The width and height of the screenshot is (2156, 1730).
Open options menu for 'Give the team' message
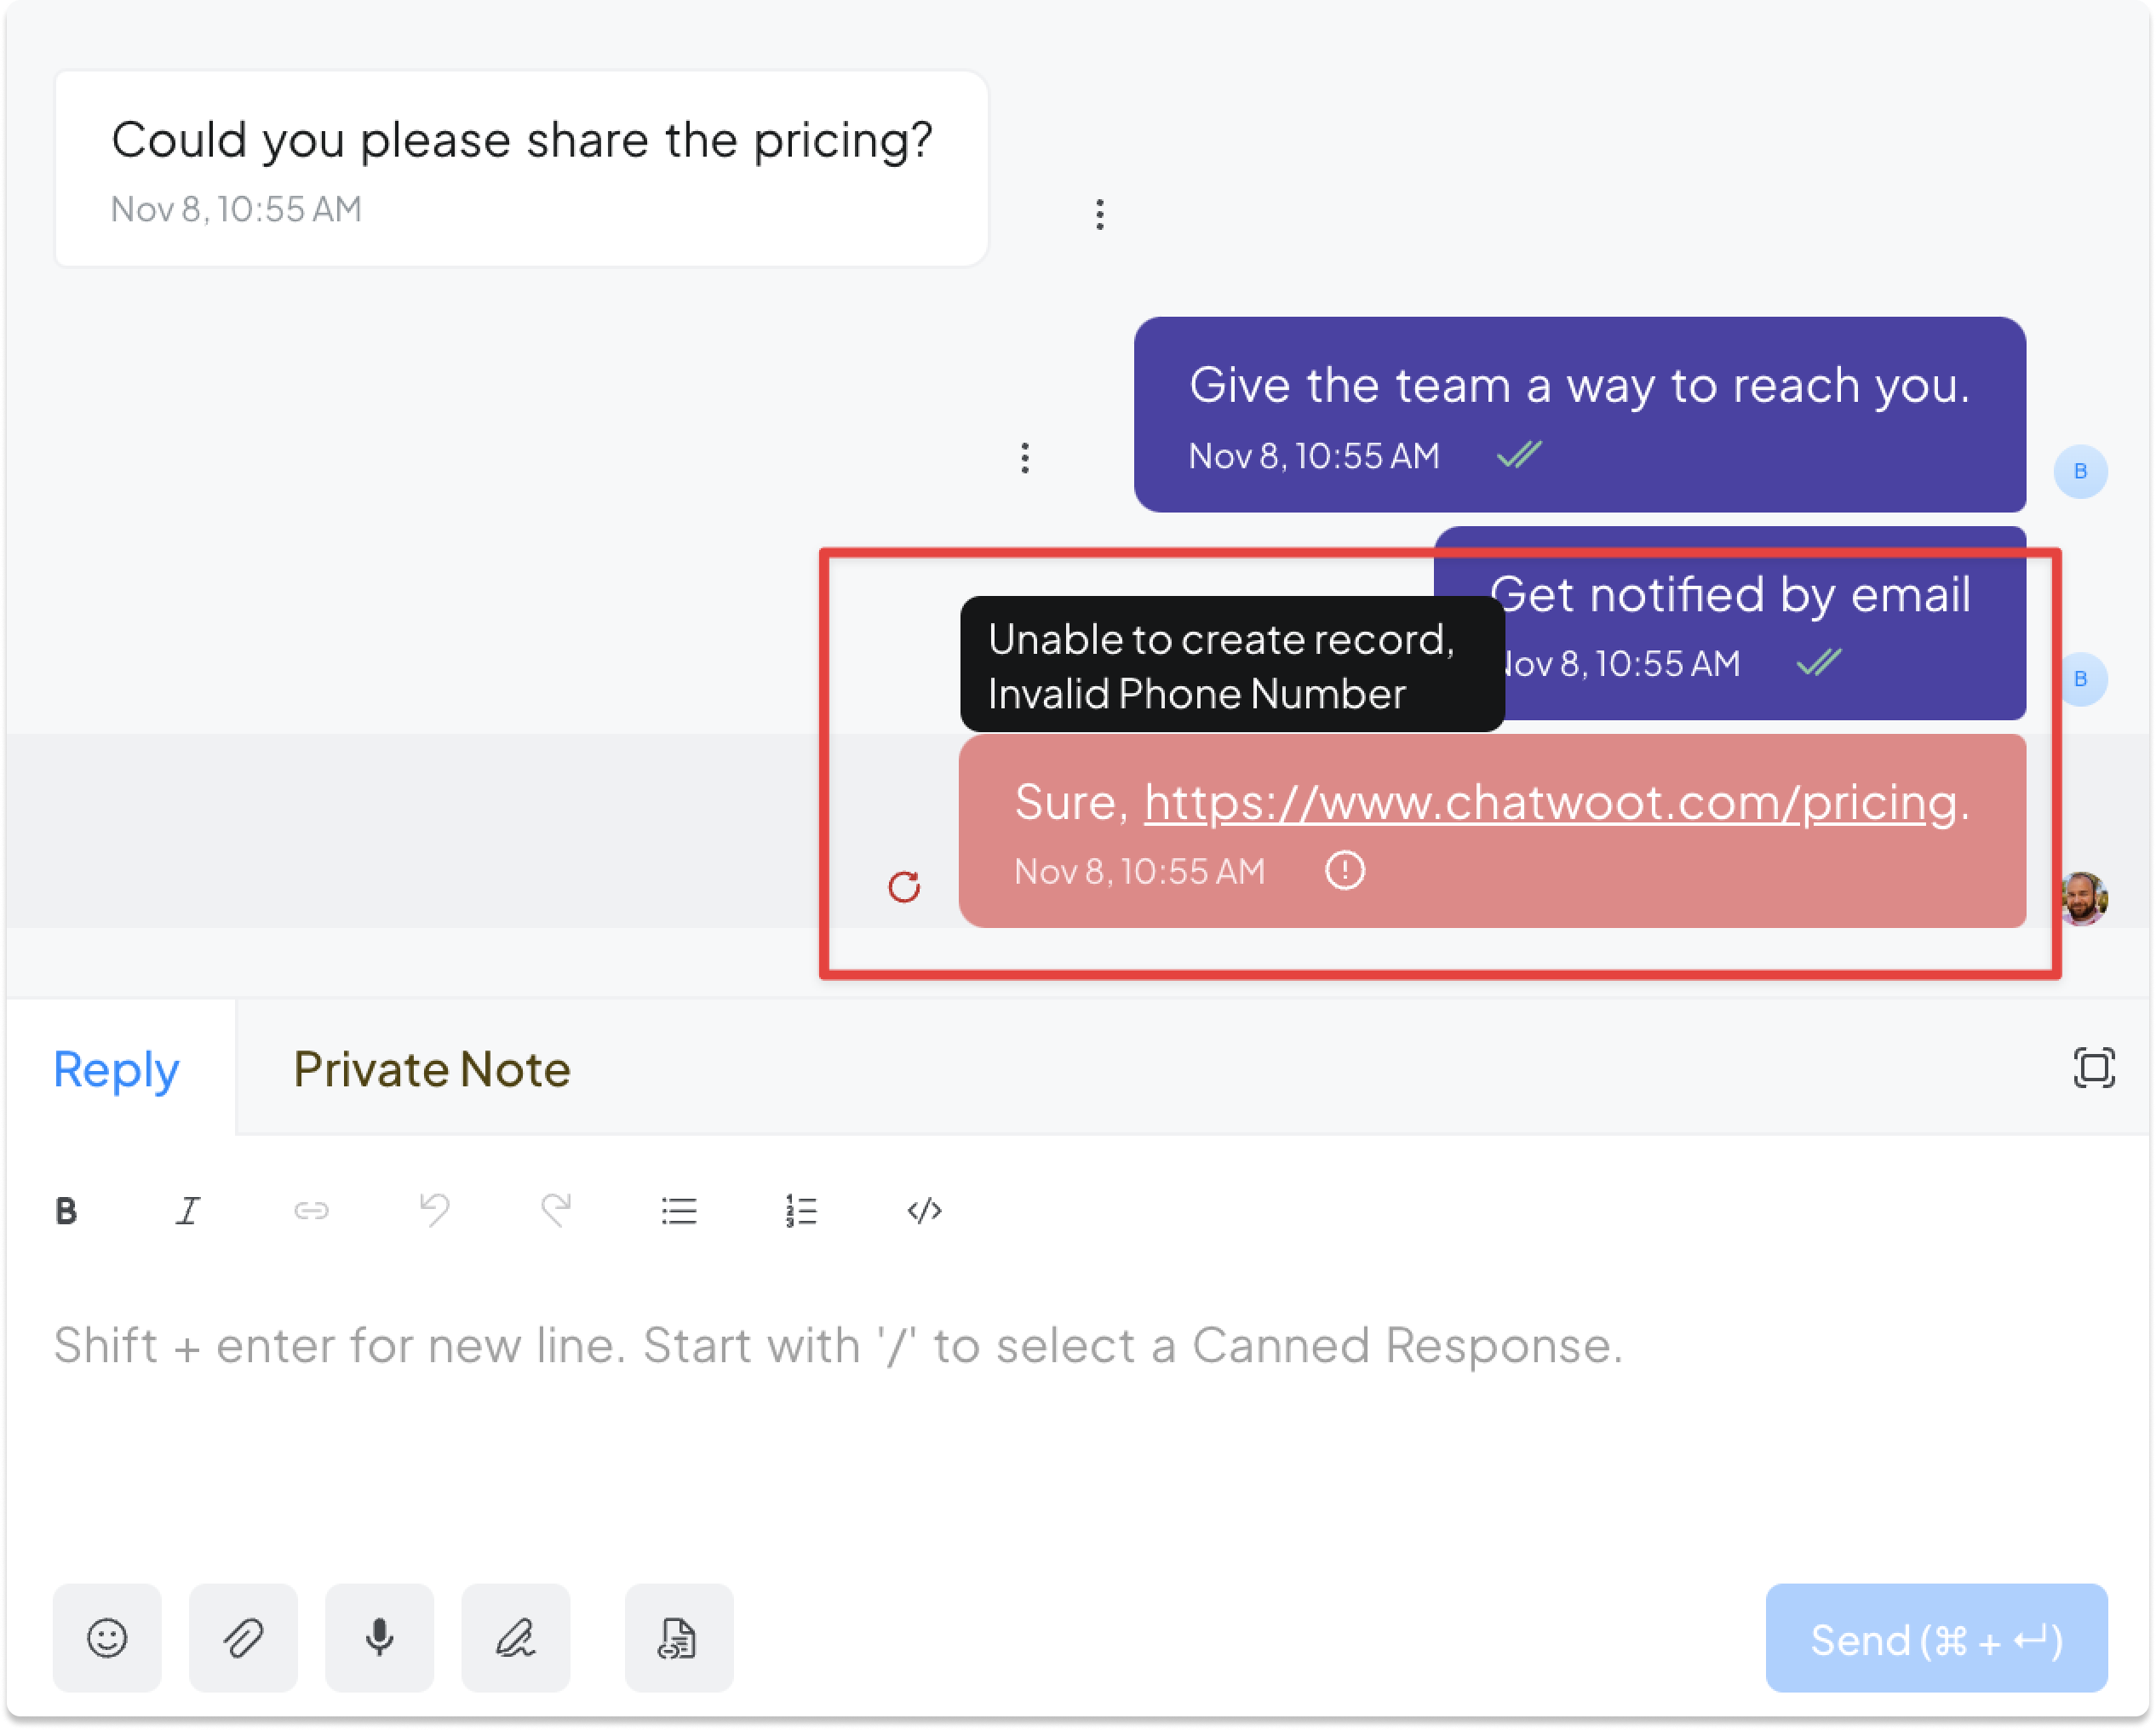1025,458
